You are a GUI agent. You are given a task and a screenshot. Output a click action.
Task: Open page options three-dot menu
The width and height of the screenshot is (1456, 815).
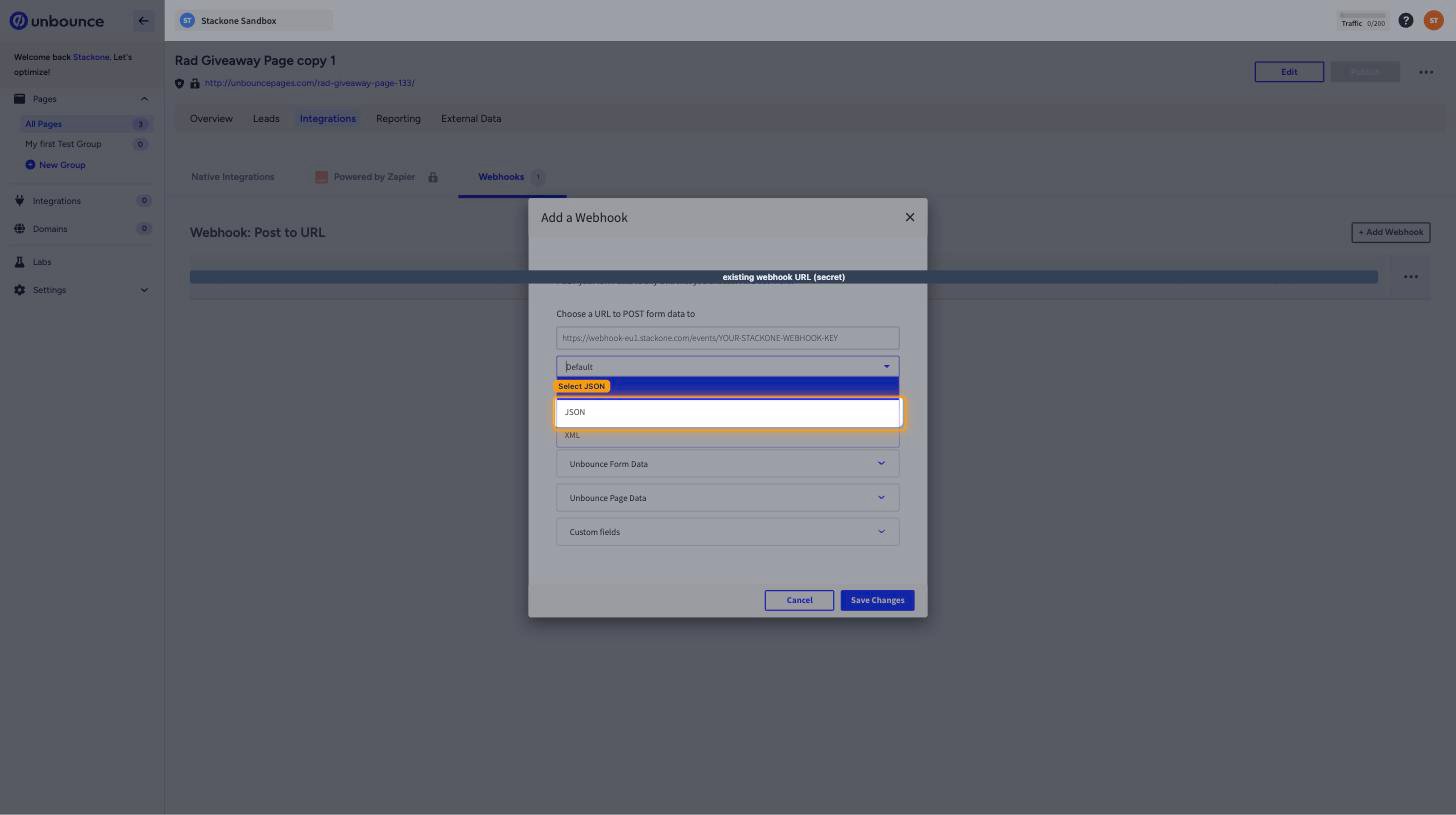(x=1426, y=72)
